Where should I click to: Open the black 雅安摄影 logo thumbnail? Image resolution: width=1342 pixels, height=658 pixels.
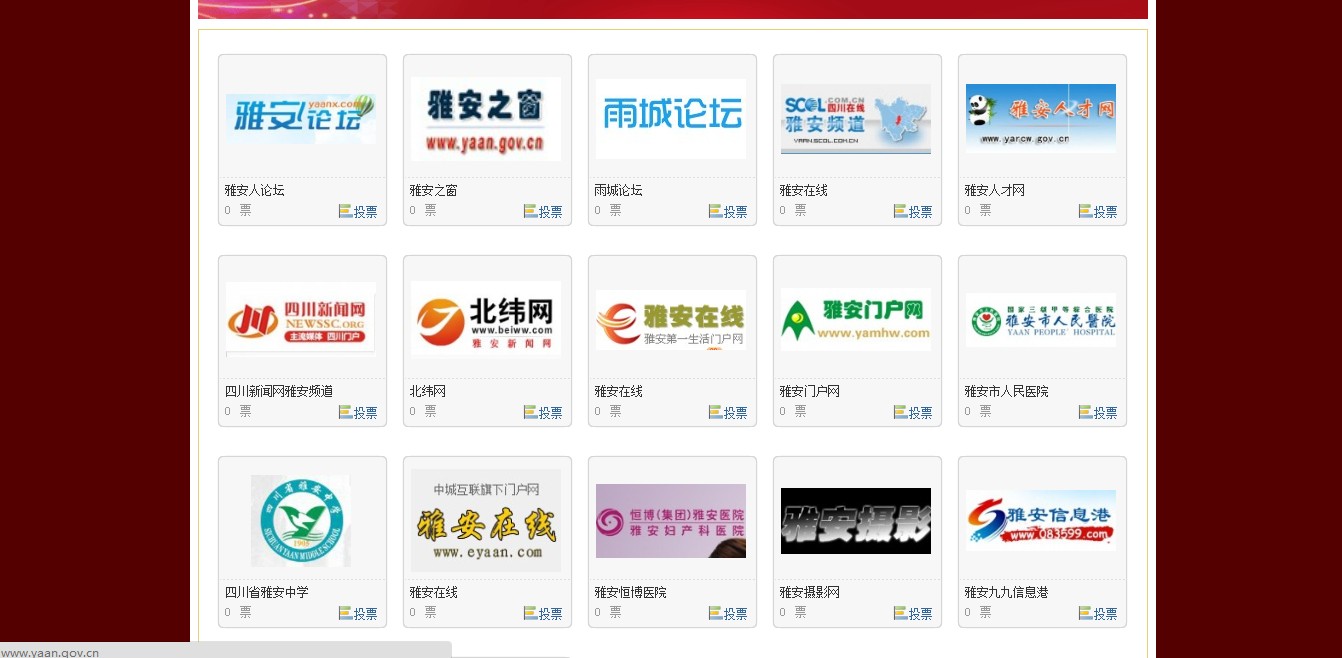coord(856,521)
